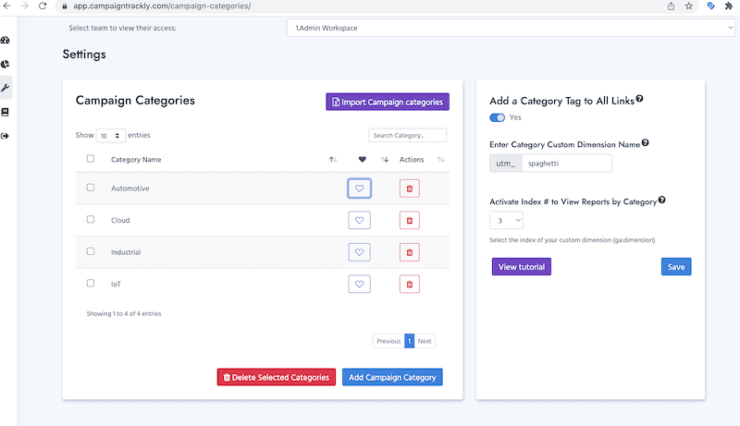
Task: Click the Cloud category name
Action: (120, 220)
